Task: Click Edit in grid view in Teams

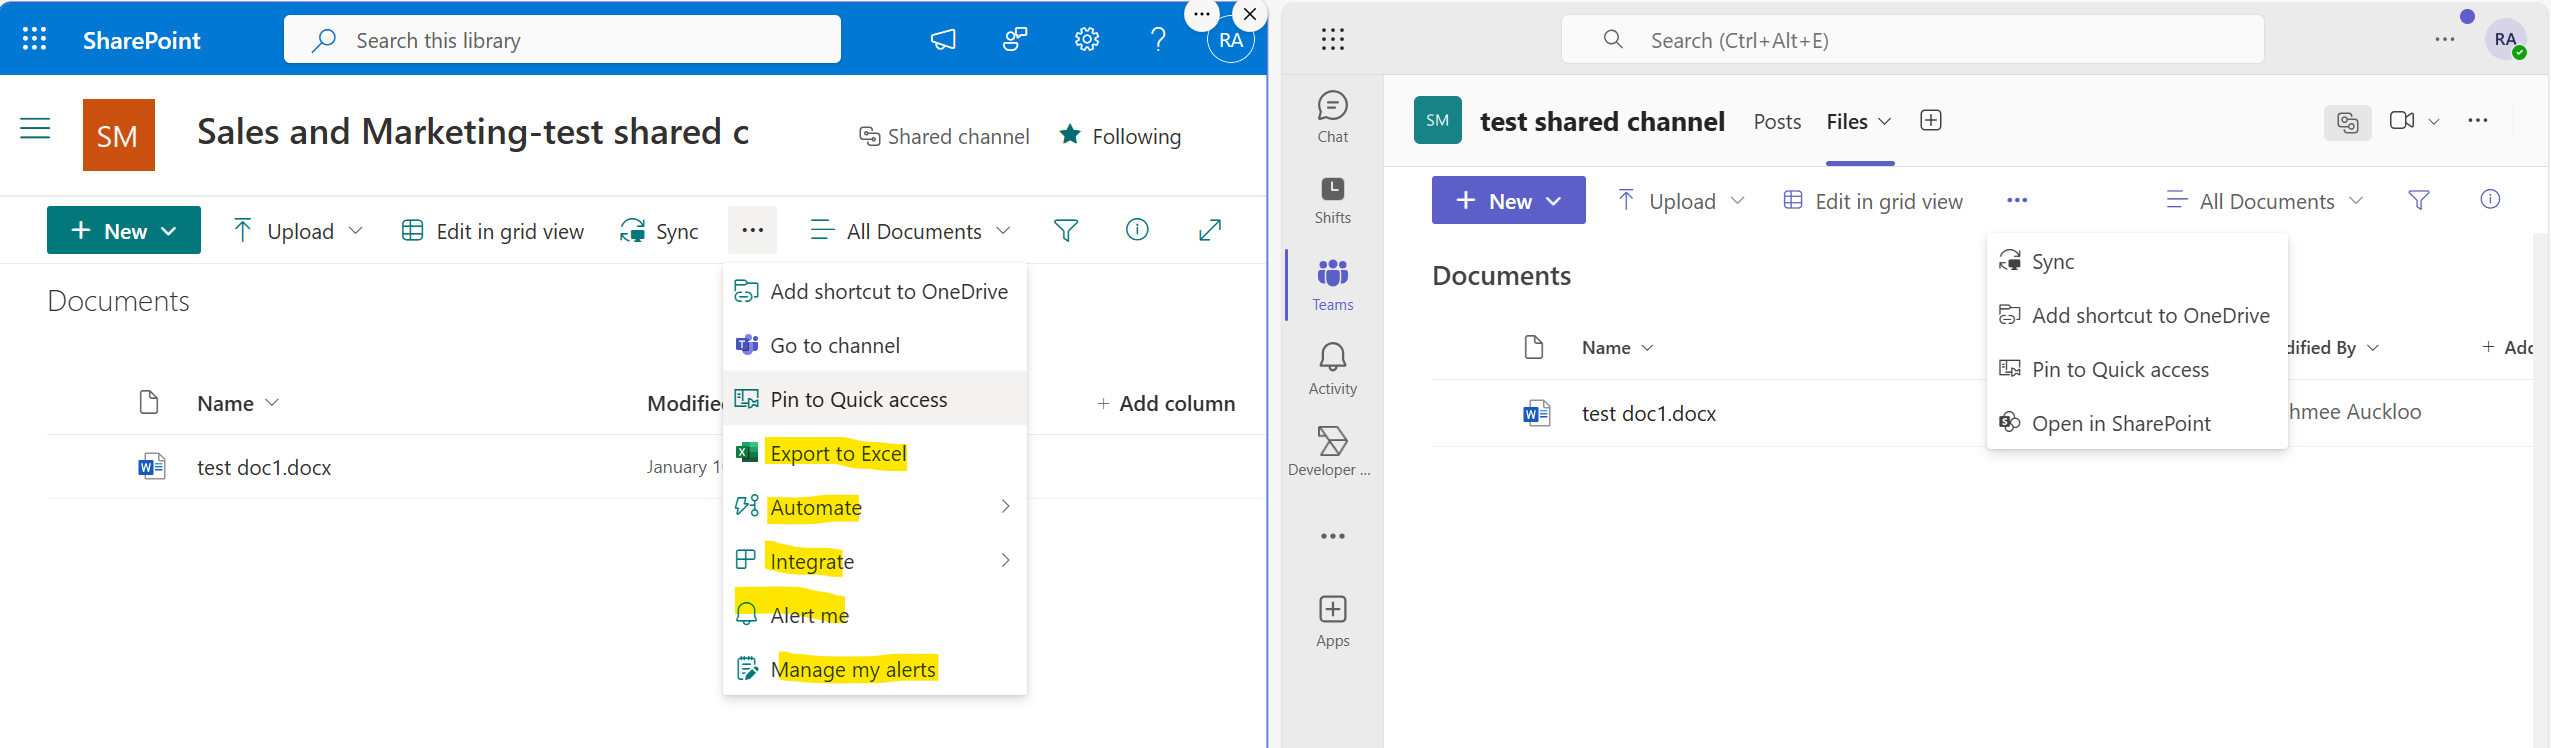Action: pos(1873,201)
